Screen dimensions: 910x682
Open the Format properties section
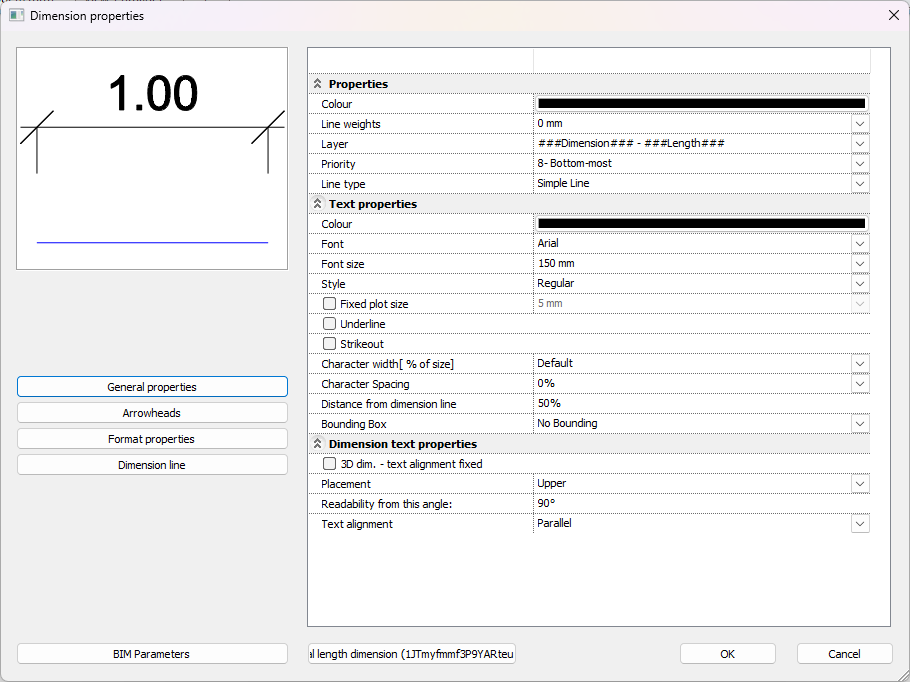tap(152, 439)
